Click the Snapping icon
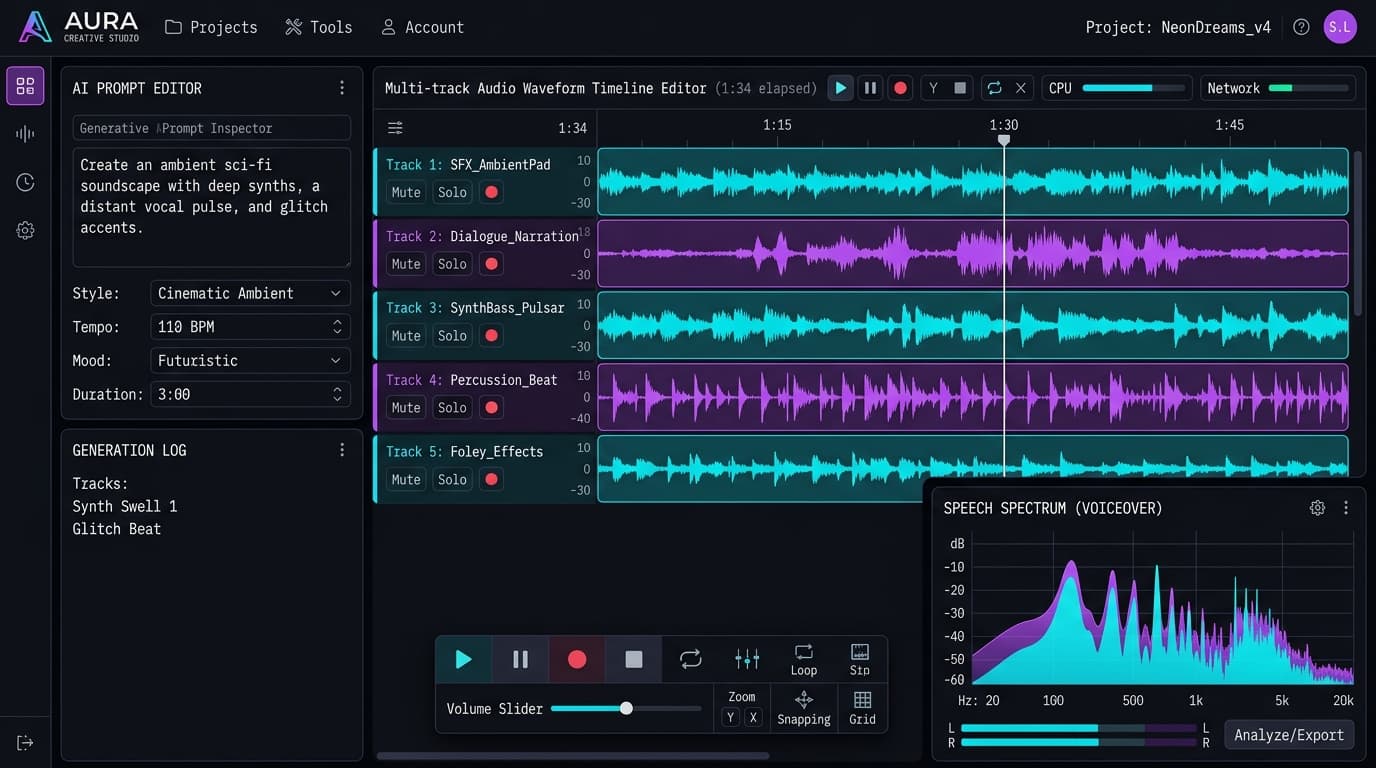Viewport: 1376px width, 768px height. tap(804, 707)
